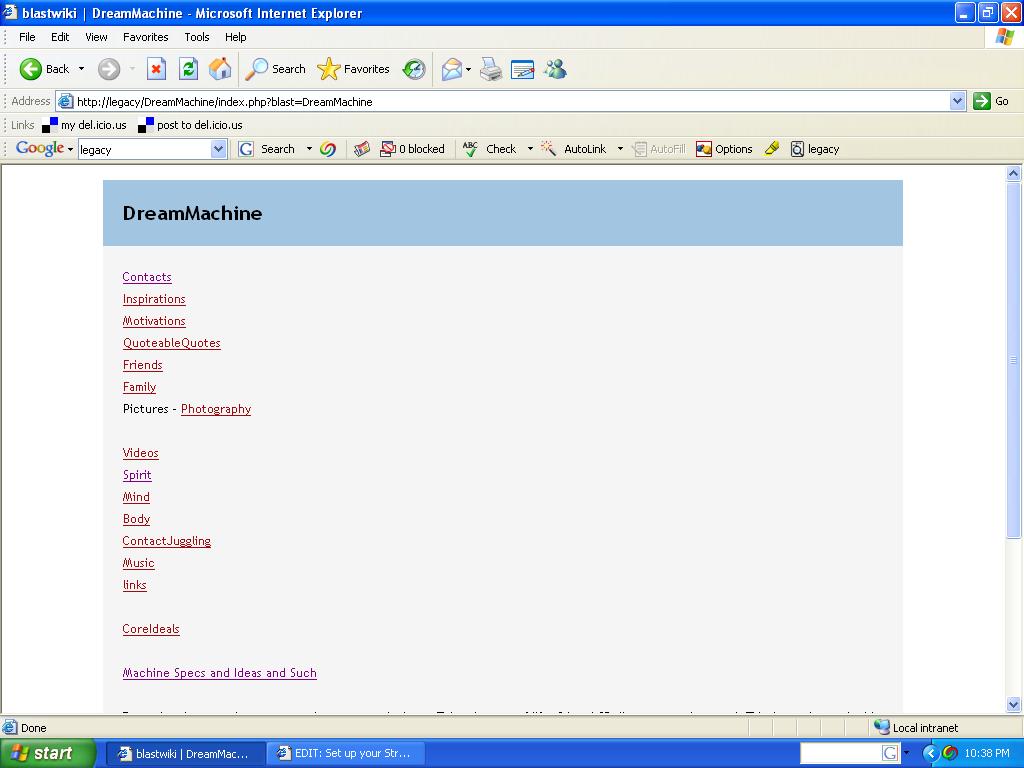Click the legacy word-find button

pyautogui.click(x=815, y=149)
